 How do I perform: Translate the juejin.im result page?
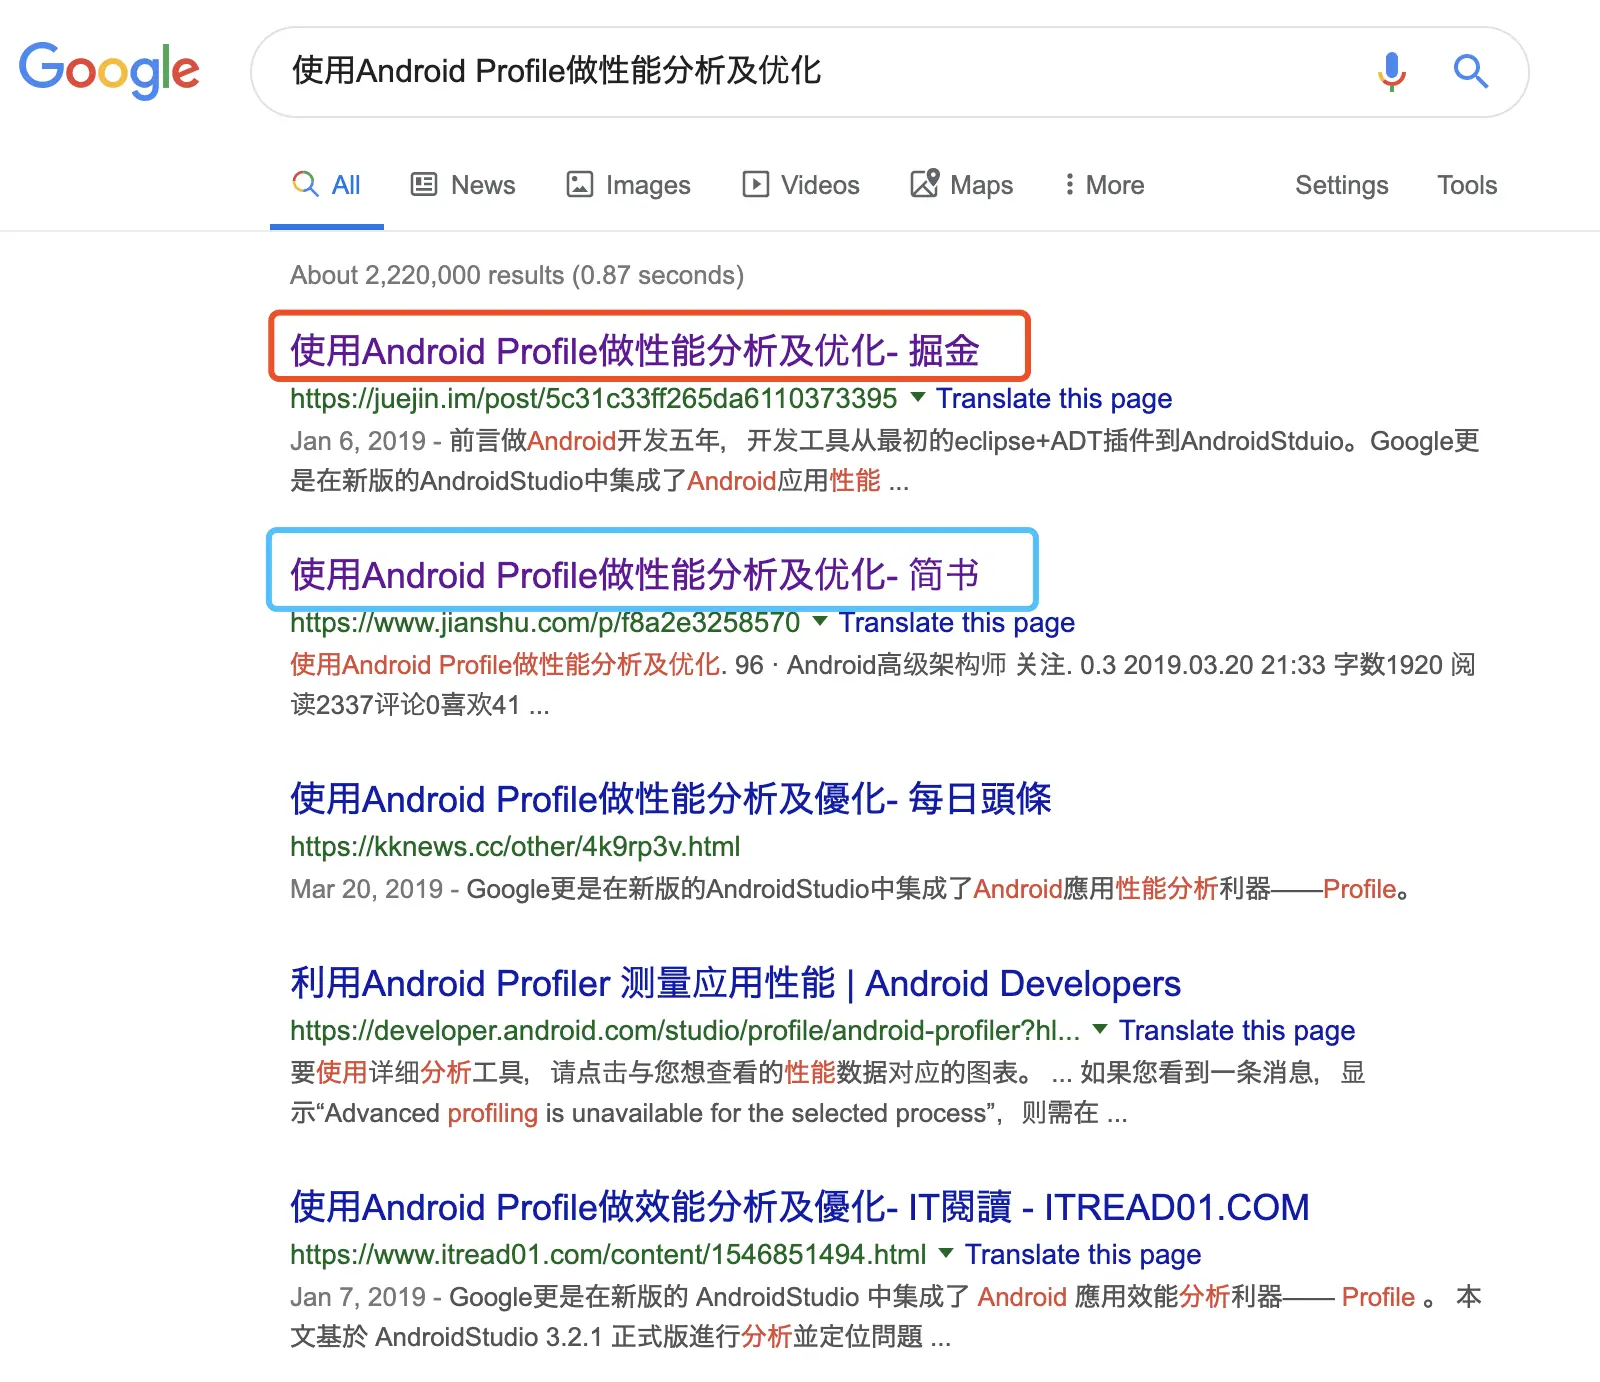click(x=1054, y=398)
